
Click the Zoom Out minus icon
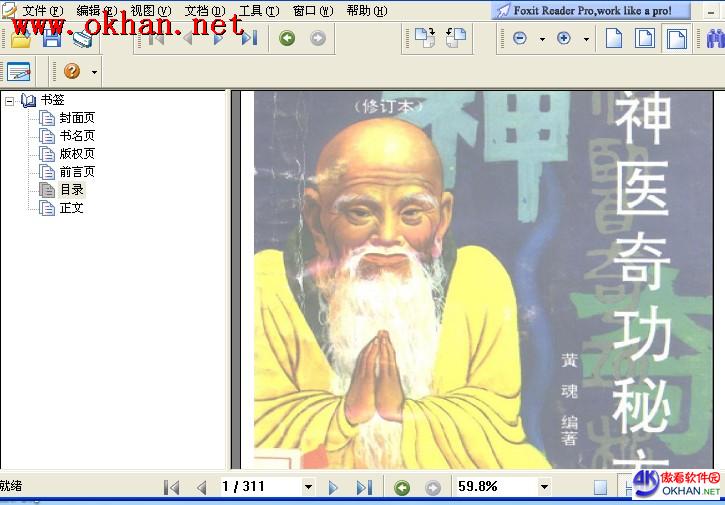click(x=520, y=38)
